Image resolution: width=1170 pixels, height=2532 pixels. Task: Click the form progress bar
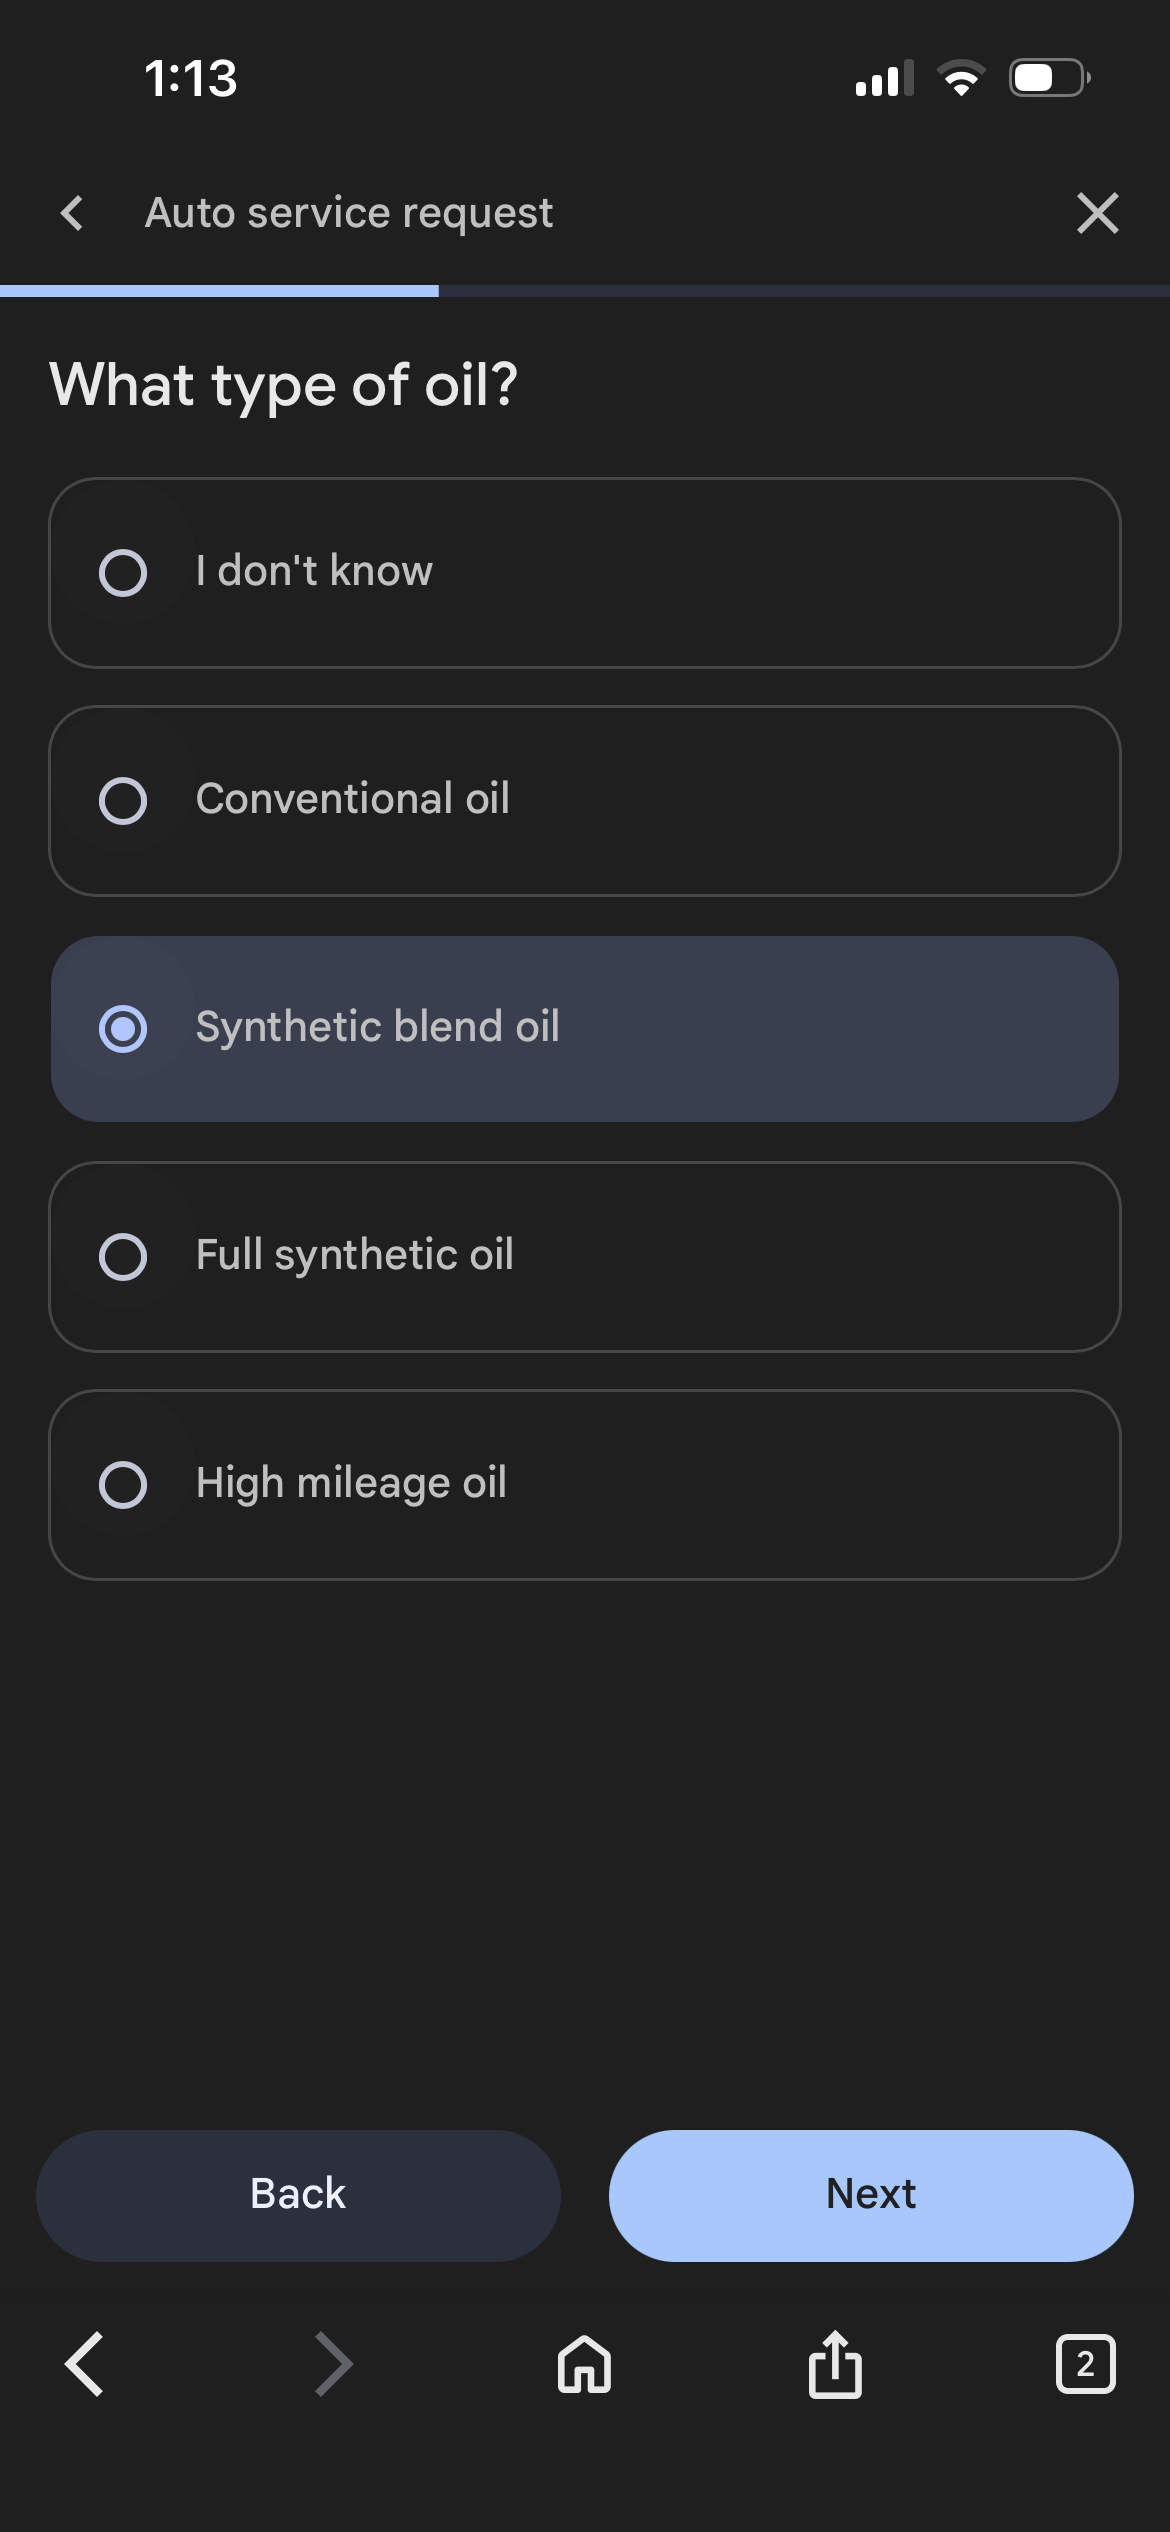(585, 291)
